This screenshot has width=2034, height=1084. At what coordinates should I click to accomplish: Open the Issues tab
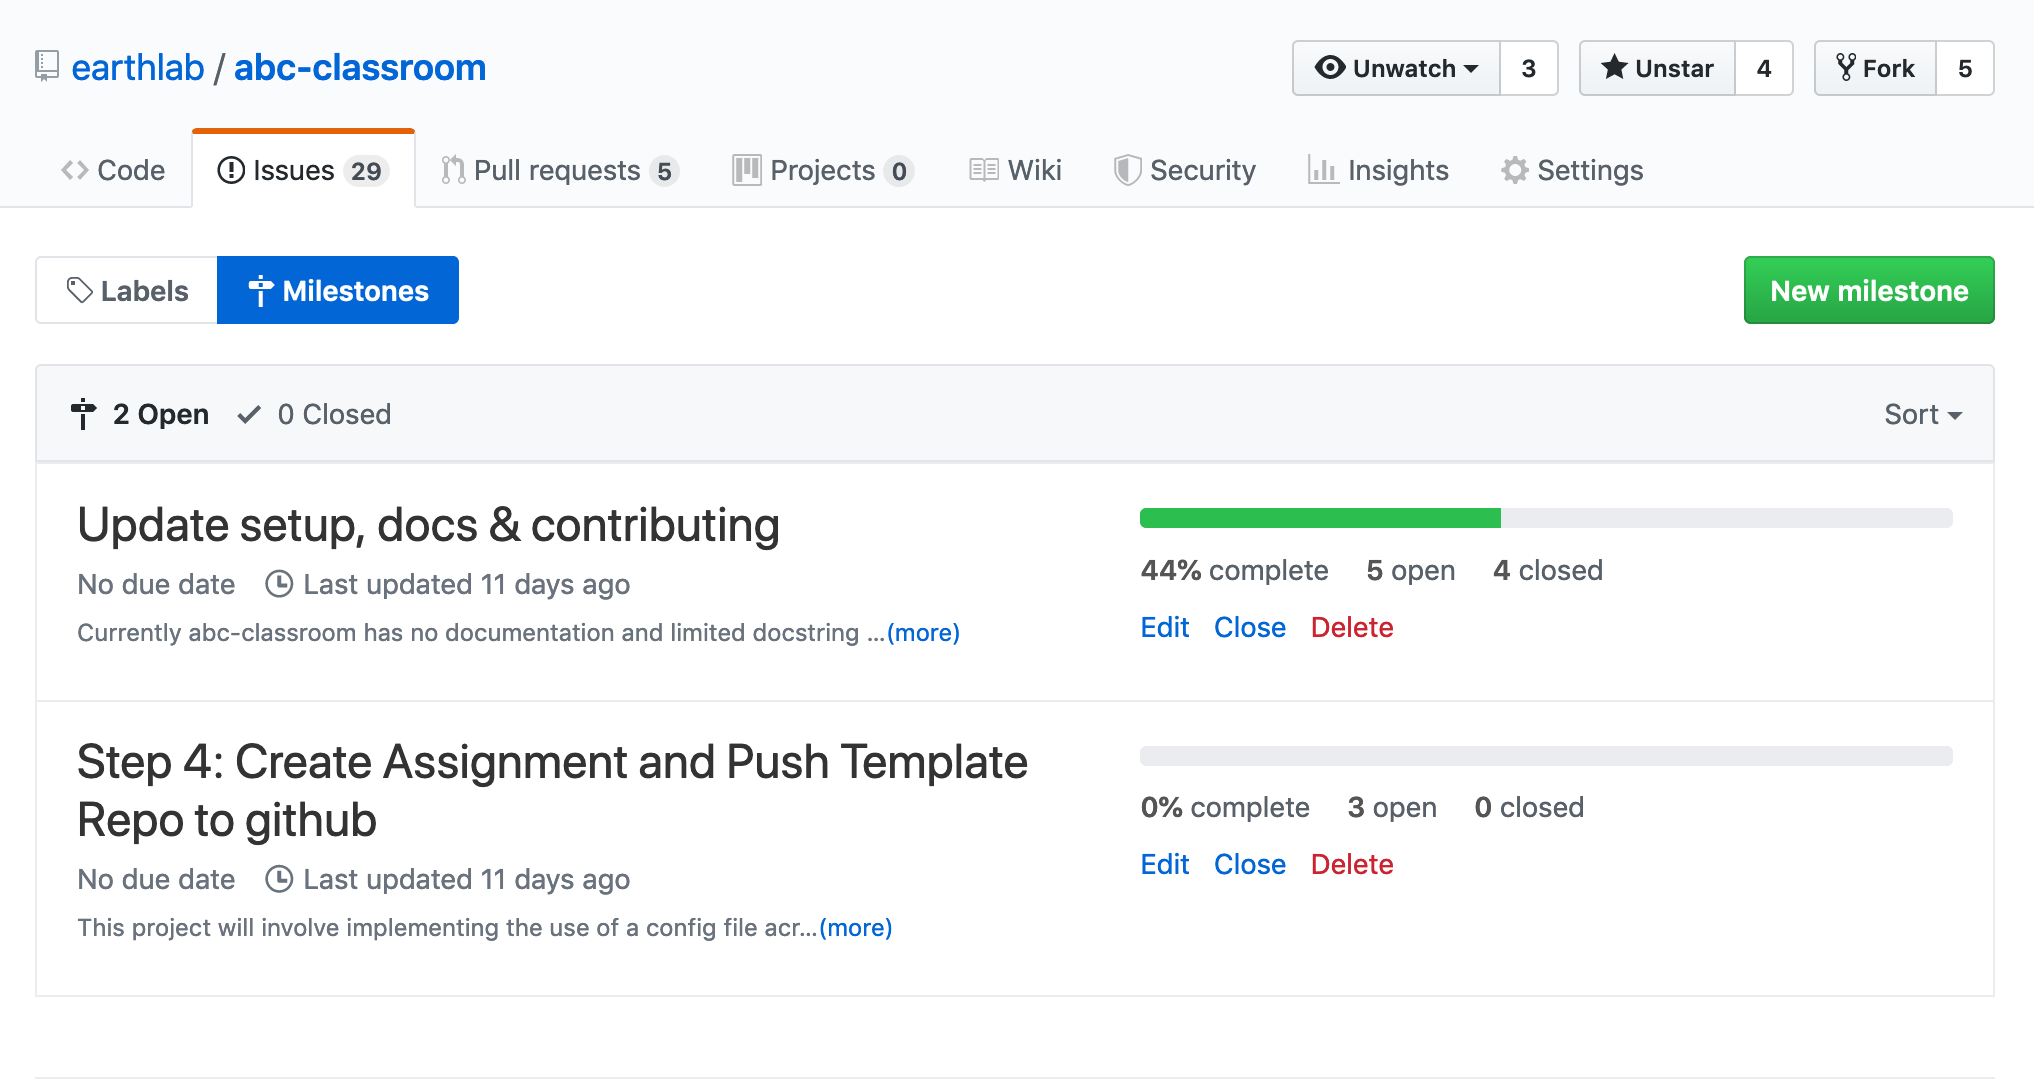tap(303, 170)
